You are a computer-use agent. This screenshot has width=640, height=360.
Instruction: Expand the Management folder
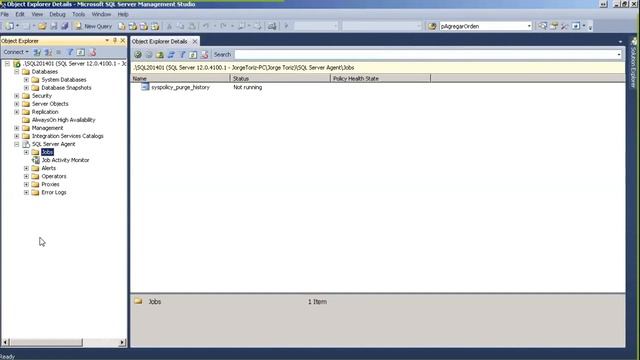[x=17, y=128]
